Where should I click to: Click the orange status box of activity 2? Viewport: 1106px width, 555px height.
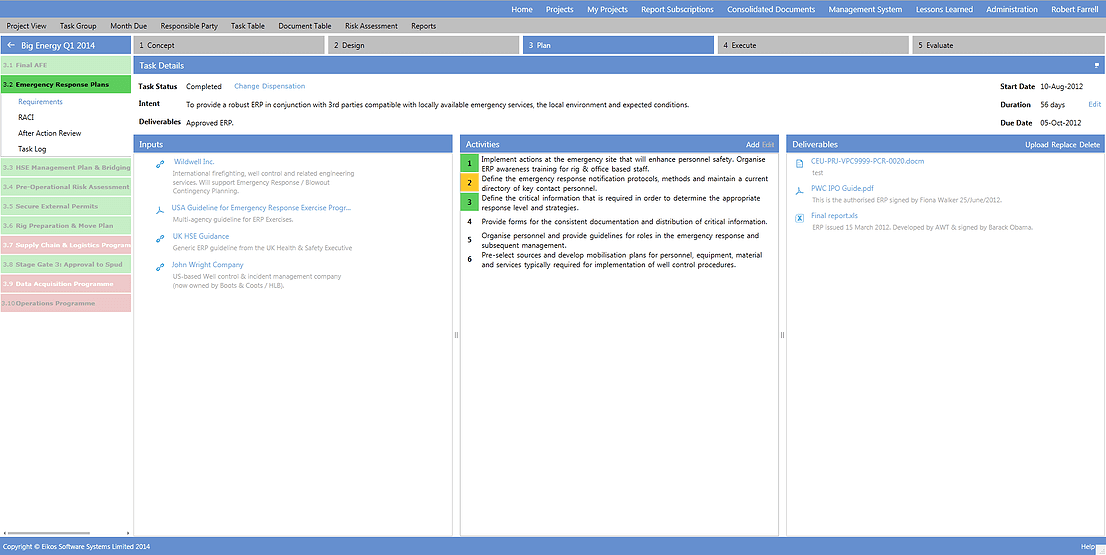pyautogui.click(x=470, y=182)
